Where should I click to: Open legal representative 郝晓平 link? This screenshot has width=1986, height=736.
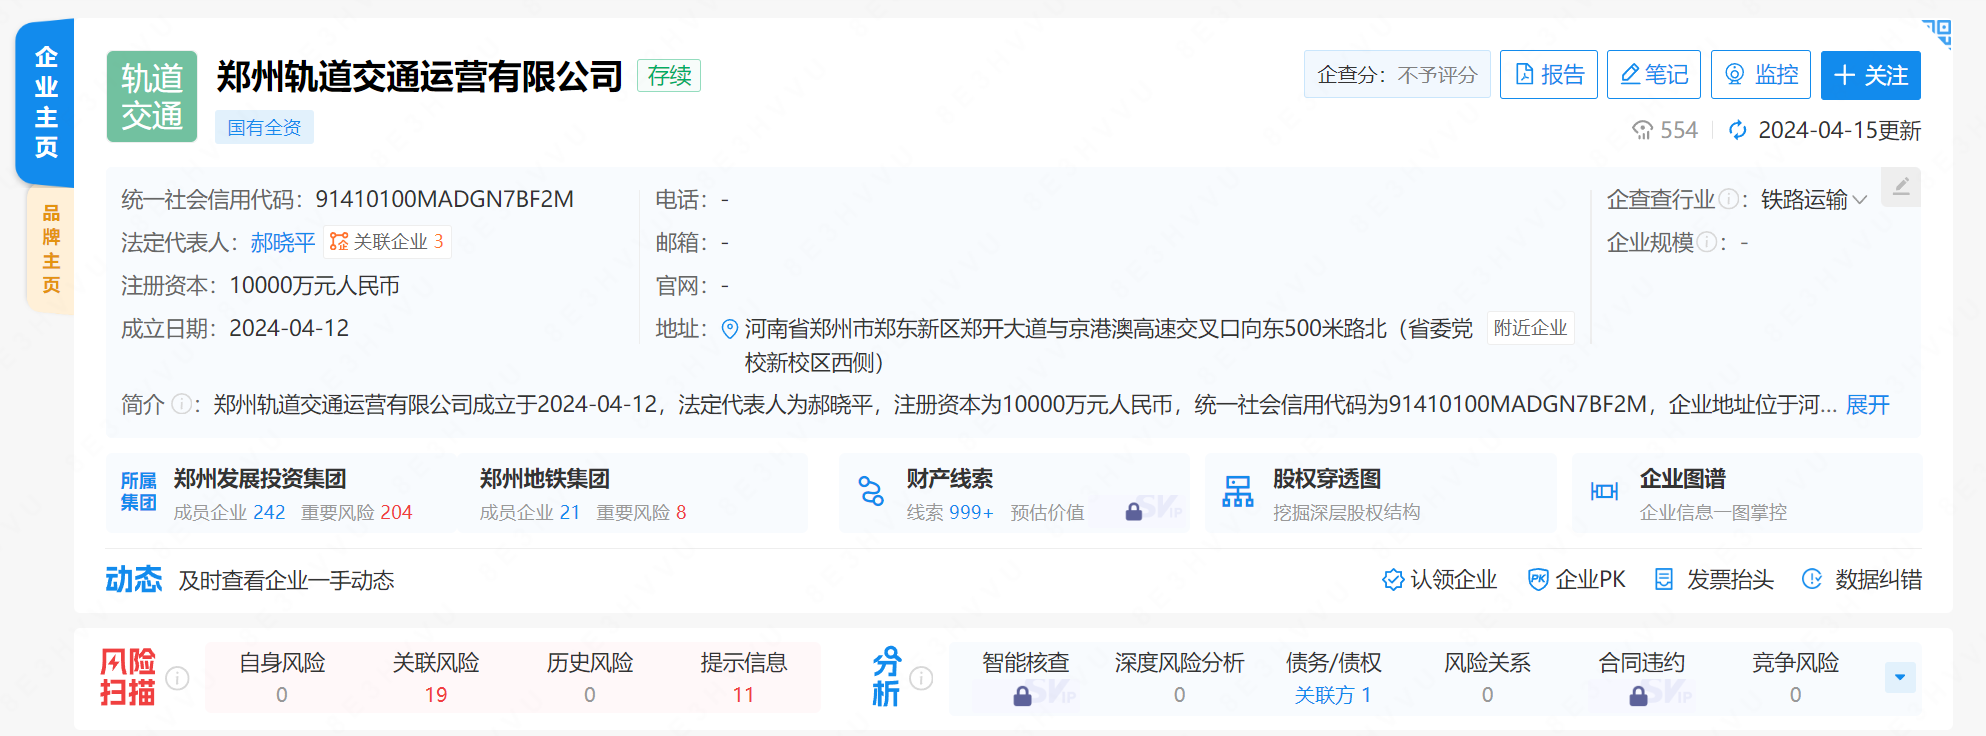coord(282,242)
